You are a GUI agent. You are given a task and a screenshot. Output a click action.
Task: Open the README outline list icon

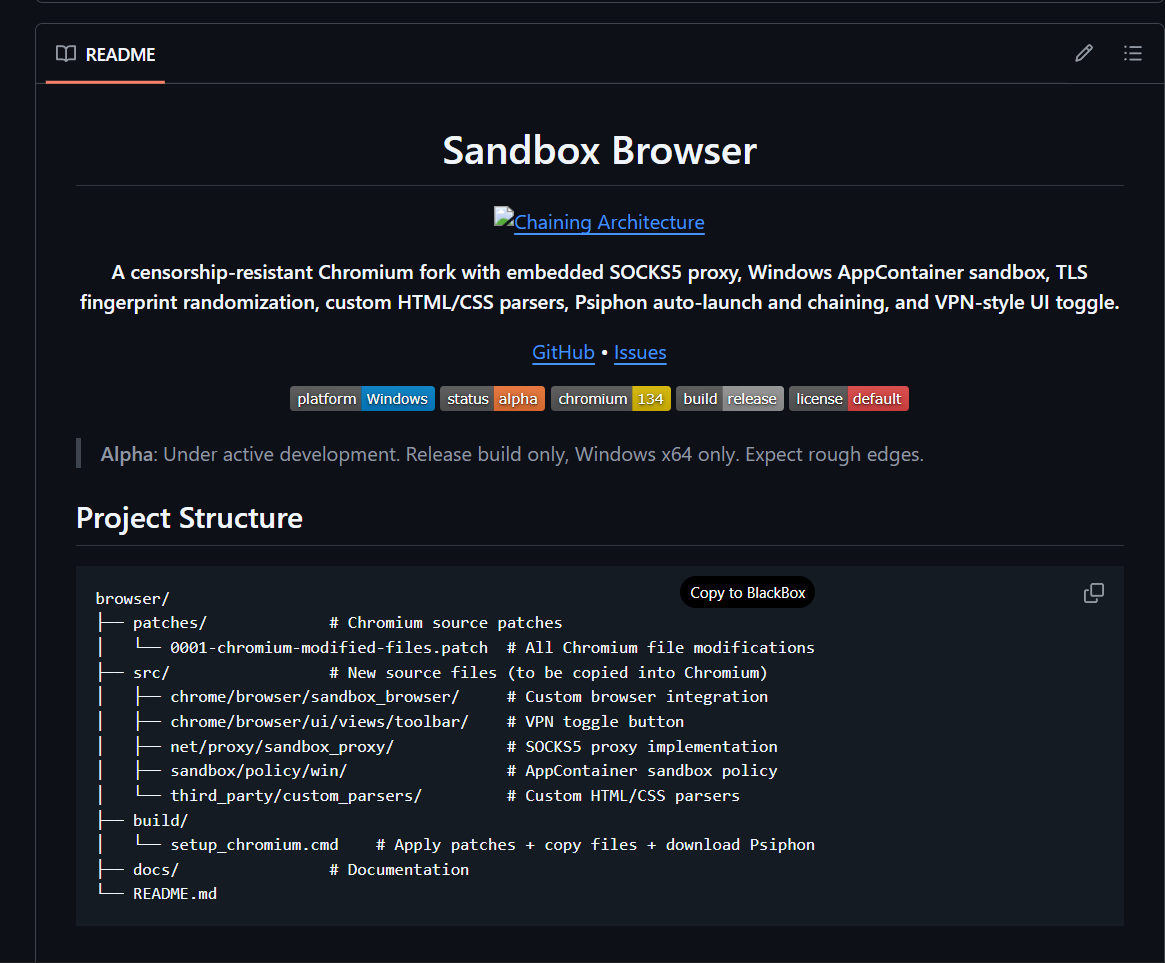1132,54
